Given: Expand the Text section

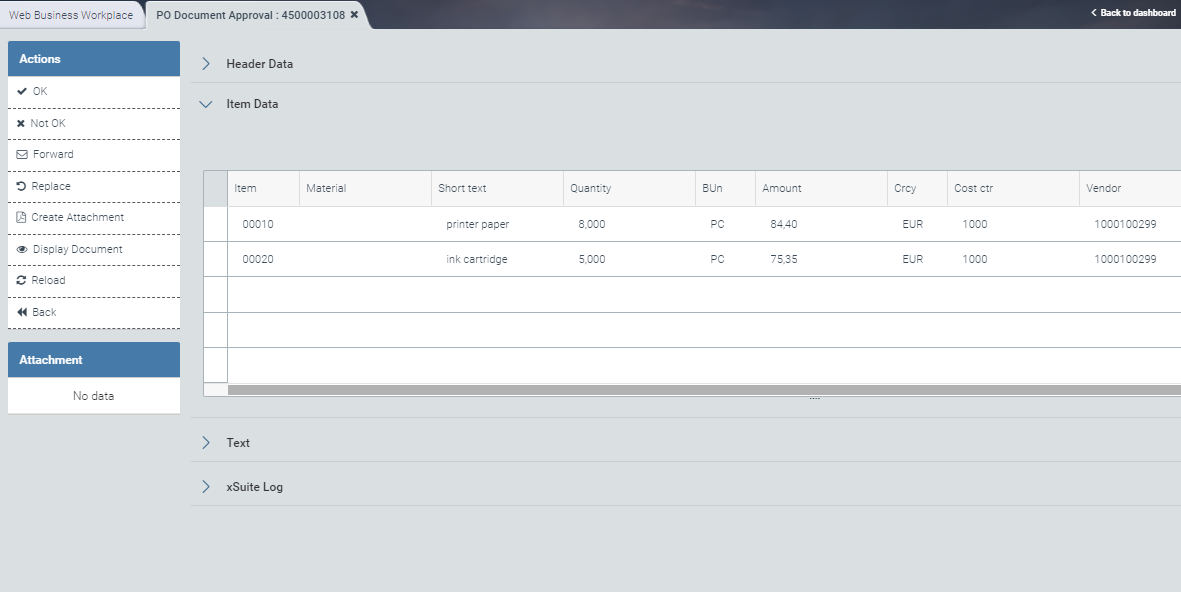Looking at the screenshot, I should (206, 443).
